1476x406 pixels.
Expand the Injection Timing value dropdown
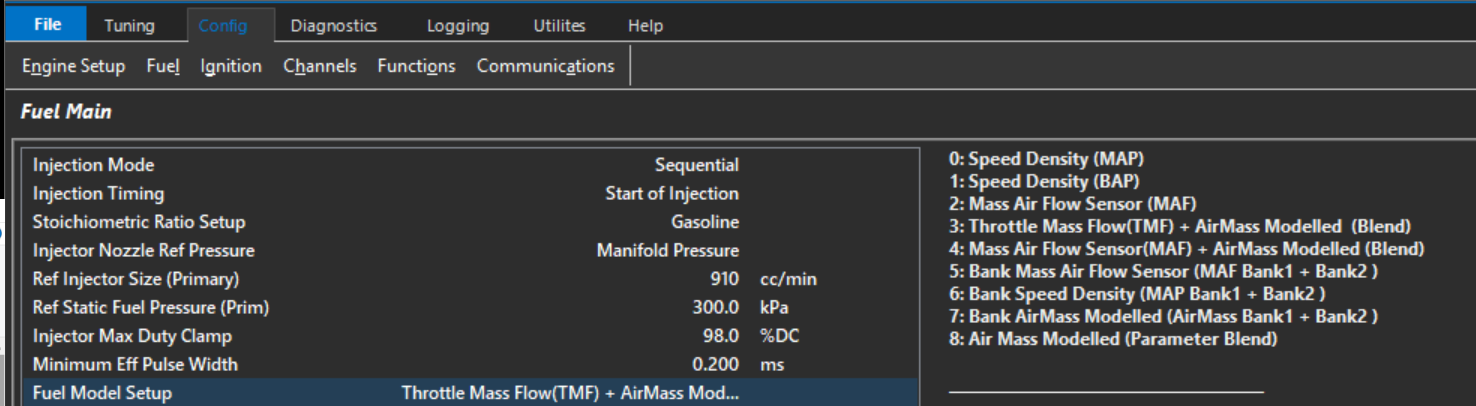tap(671, 193)
